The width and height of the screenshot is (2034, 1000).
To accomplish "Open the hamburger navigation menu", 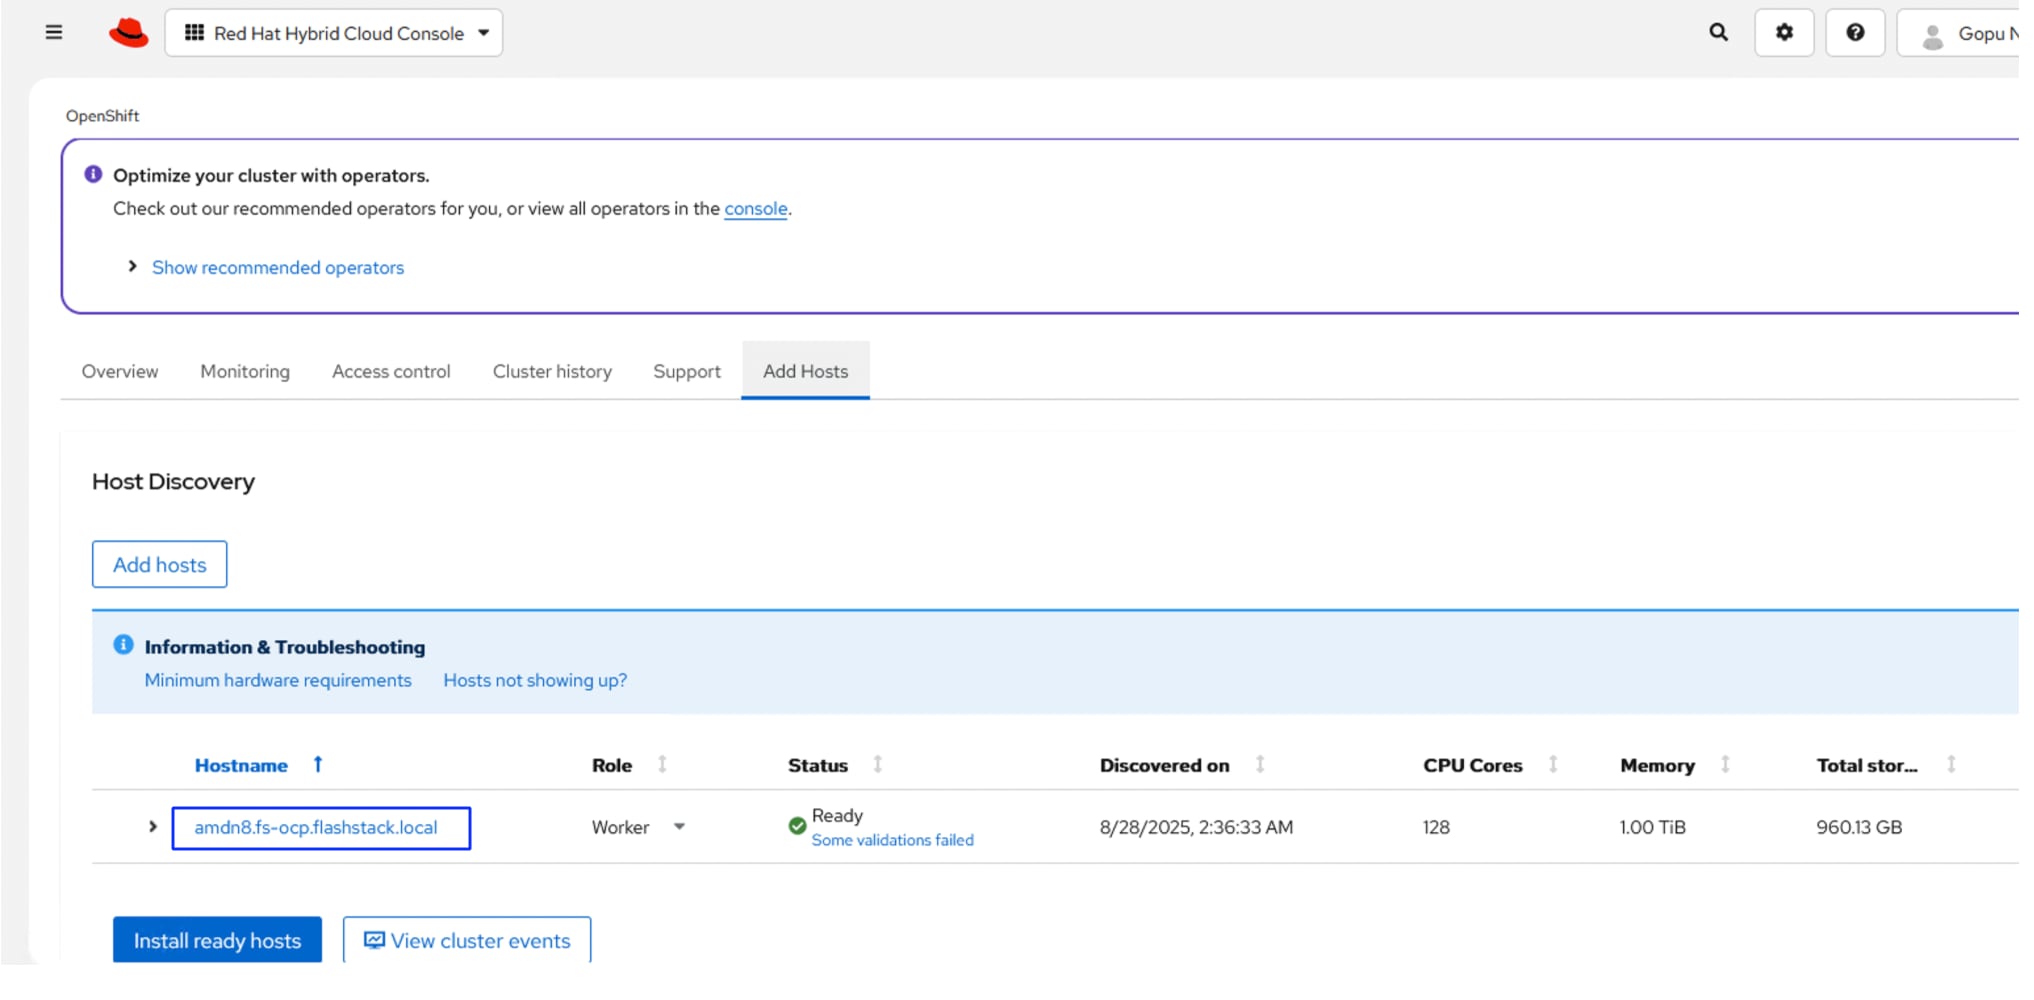I will tap(54, 33).
